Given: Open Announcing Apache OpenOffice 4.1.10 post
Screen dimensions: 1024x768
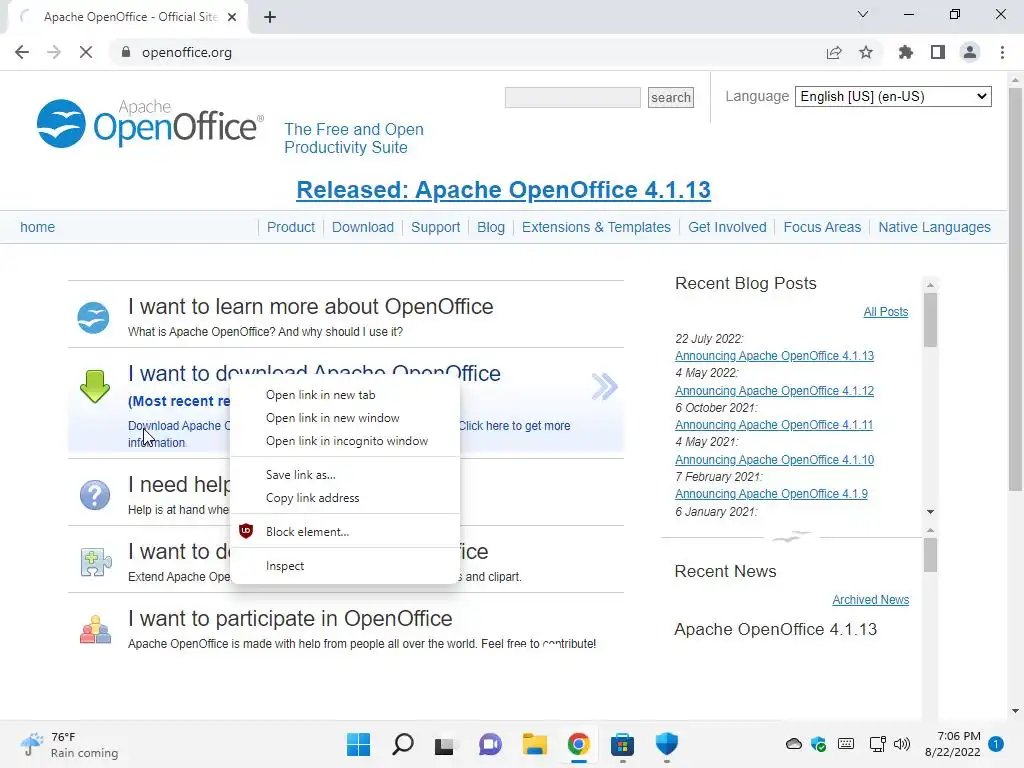Looking at the screenshot, I should tap(774, 460).
